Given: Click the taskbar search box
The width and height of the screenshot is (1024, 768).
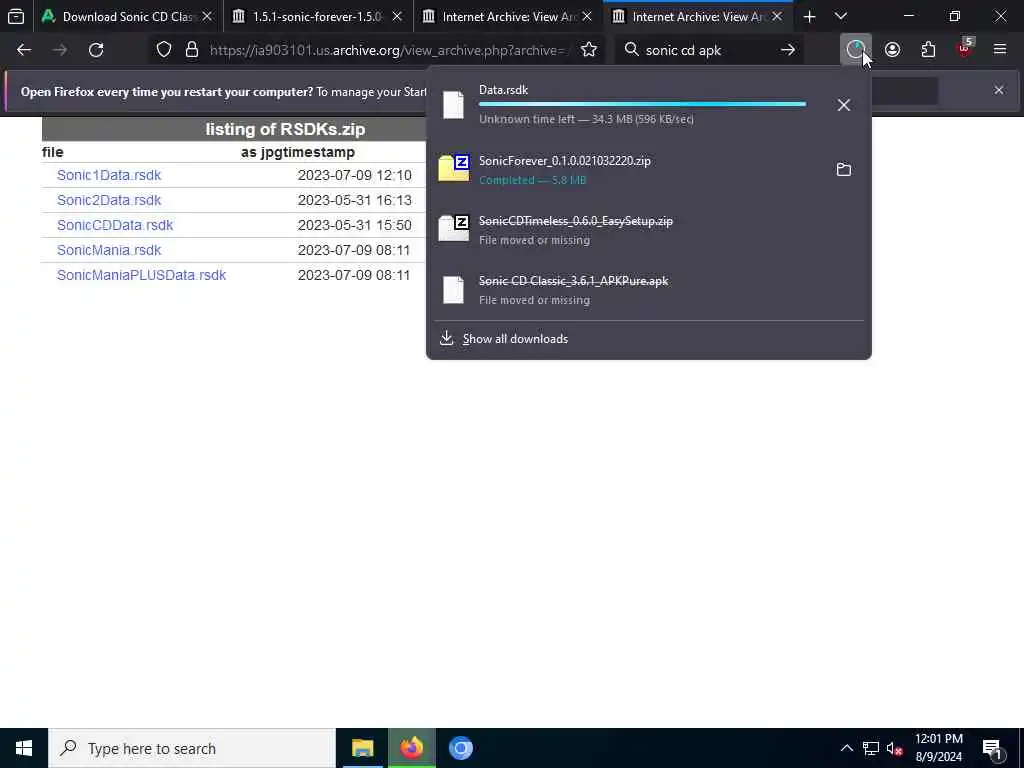Looking at the screenshot, I should [x=192, y=748].
